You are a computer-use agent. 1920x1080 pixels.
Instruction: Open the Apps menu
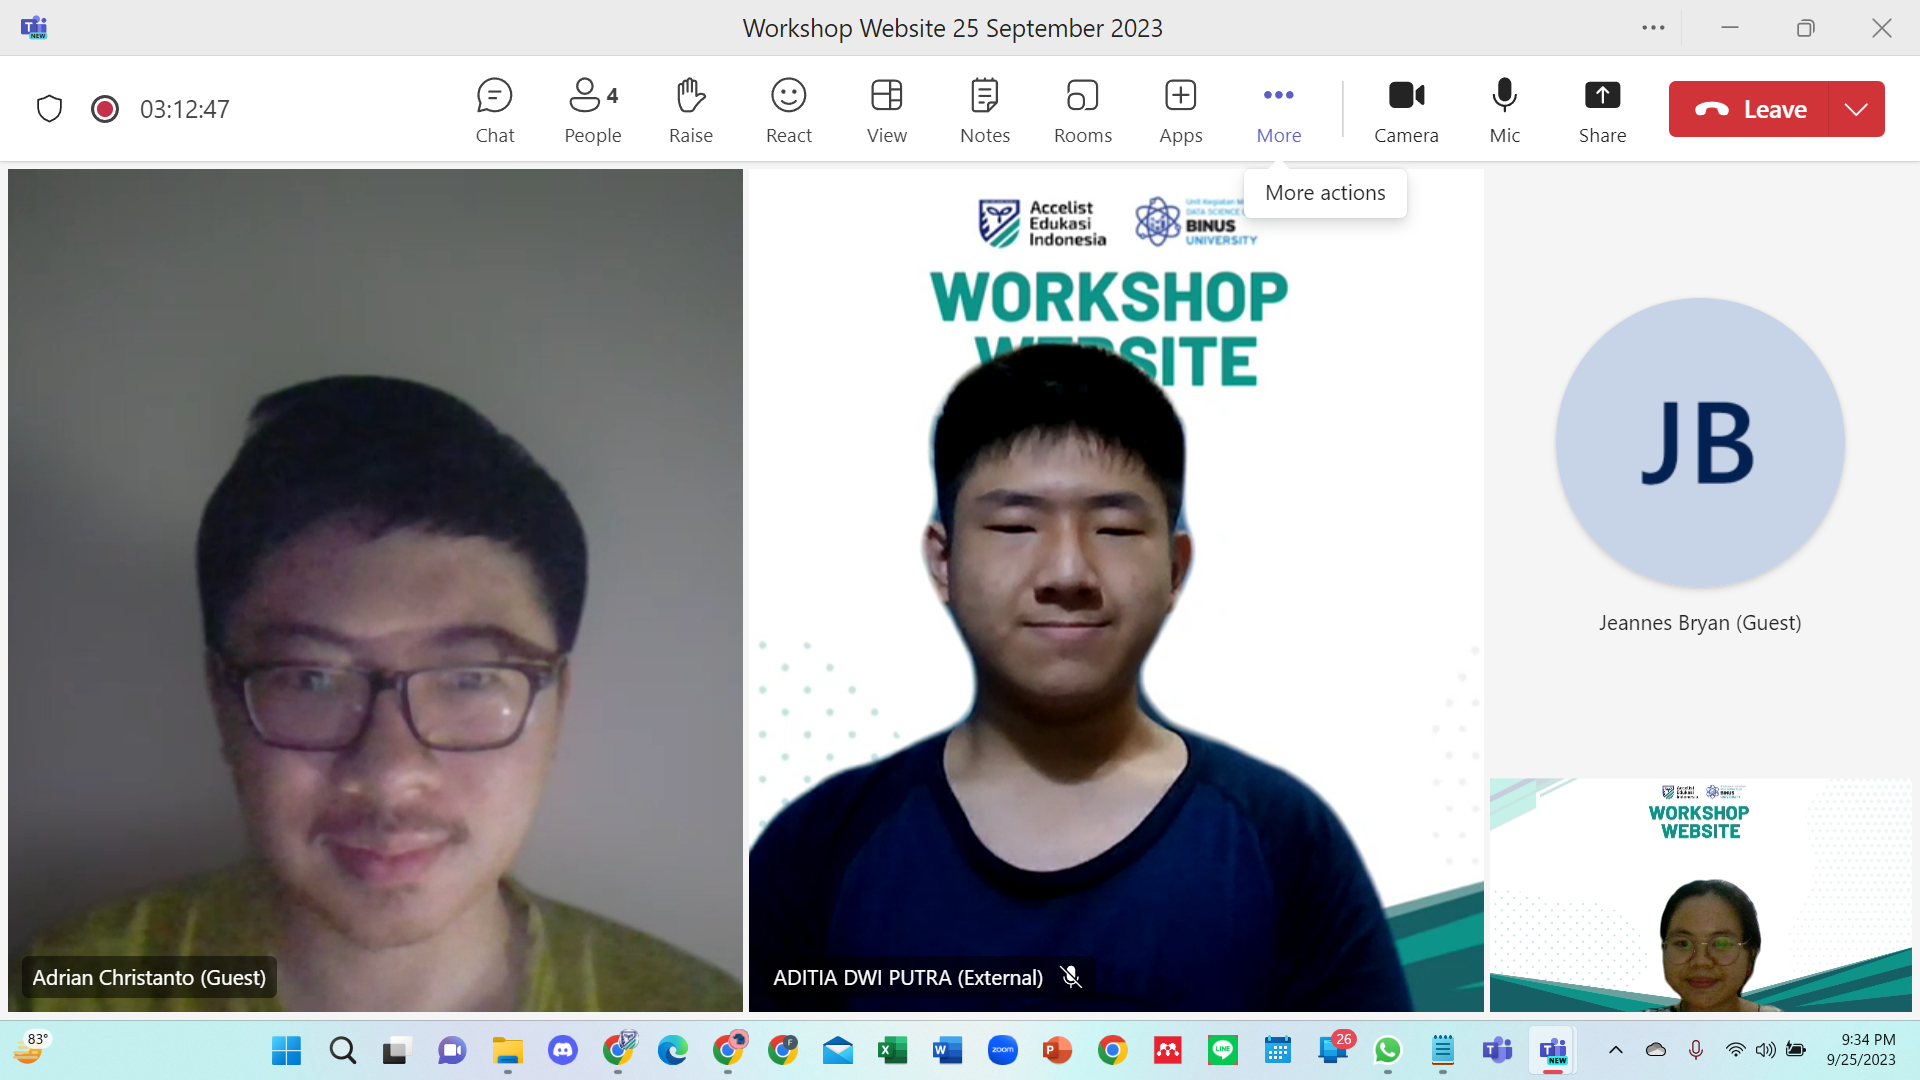point(1180,110)
